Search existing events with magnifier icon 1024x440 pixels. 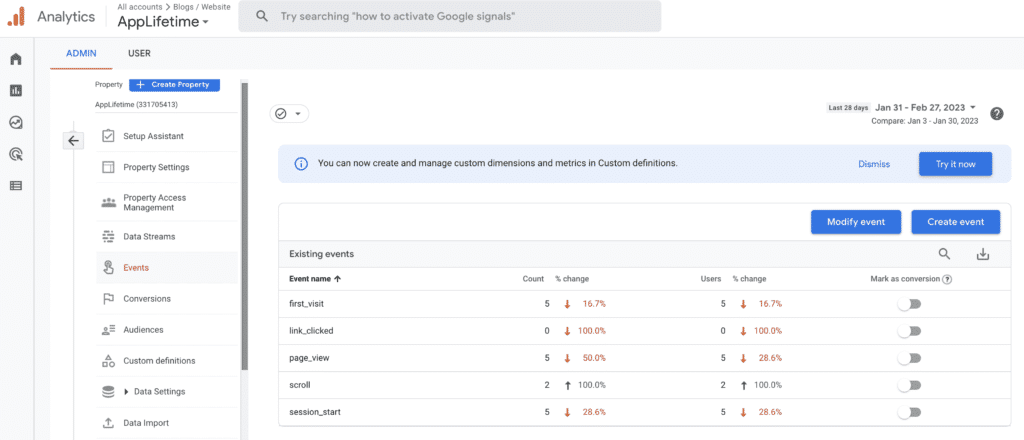(945, 254)
